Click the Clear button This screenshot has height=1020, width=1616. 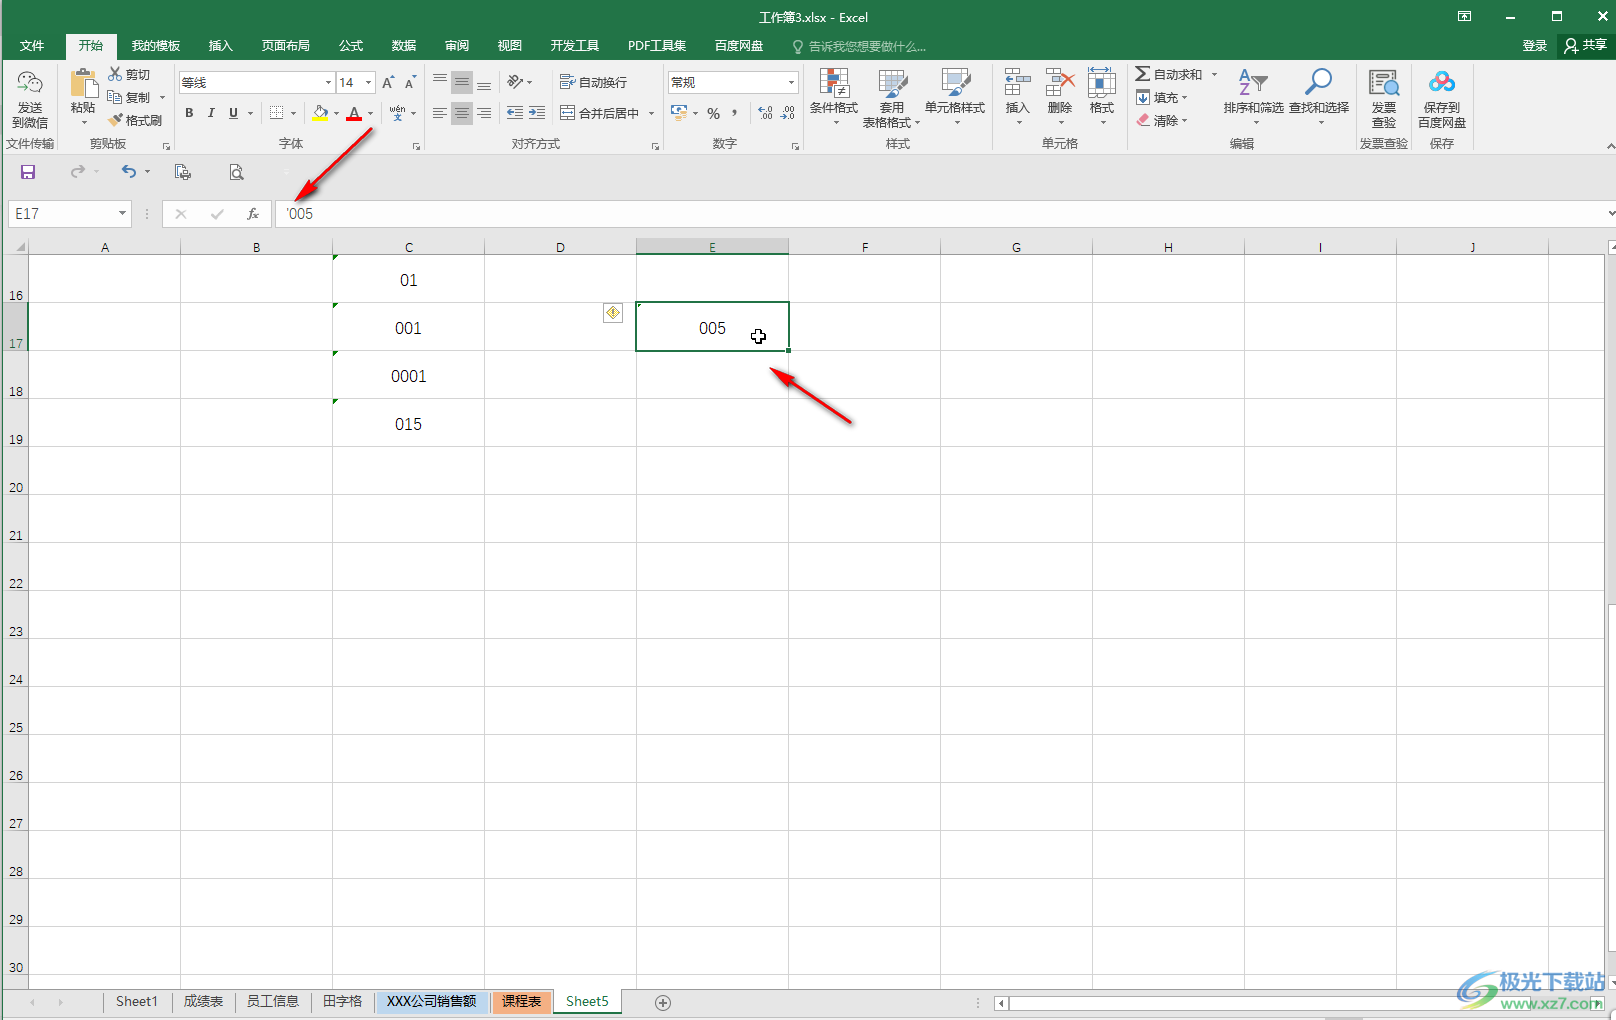click(x=1162, y=121)
